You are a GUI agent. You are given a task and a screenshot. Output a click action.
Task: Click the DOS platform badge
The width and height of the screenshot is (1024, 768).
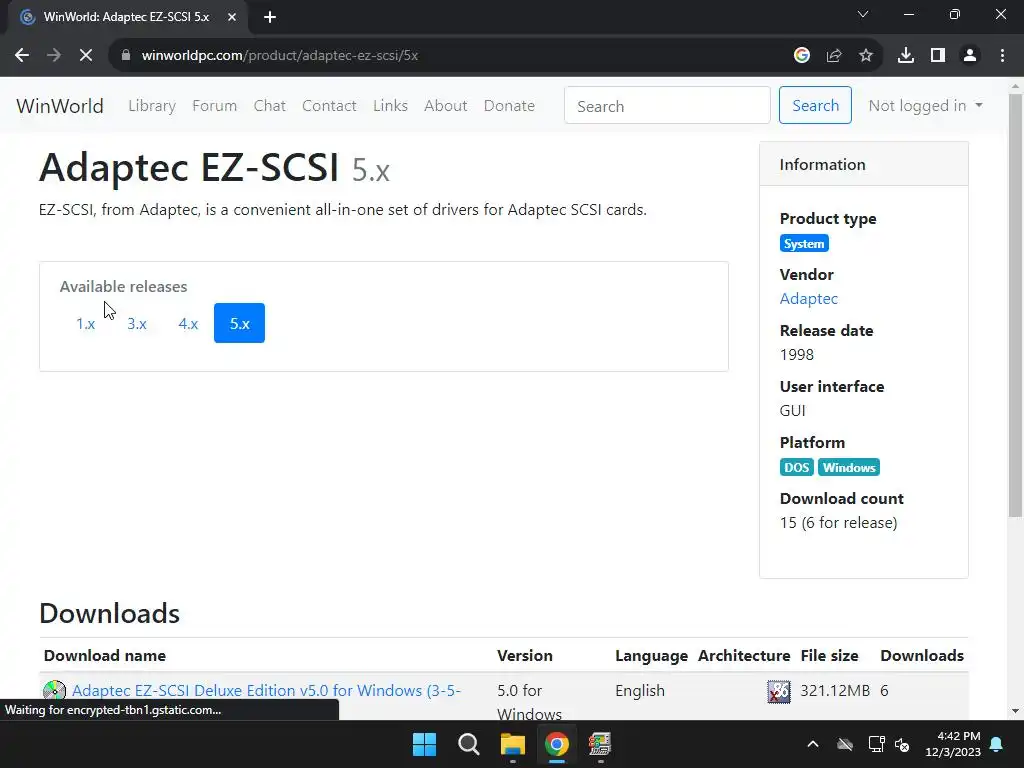796,468
